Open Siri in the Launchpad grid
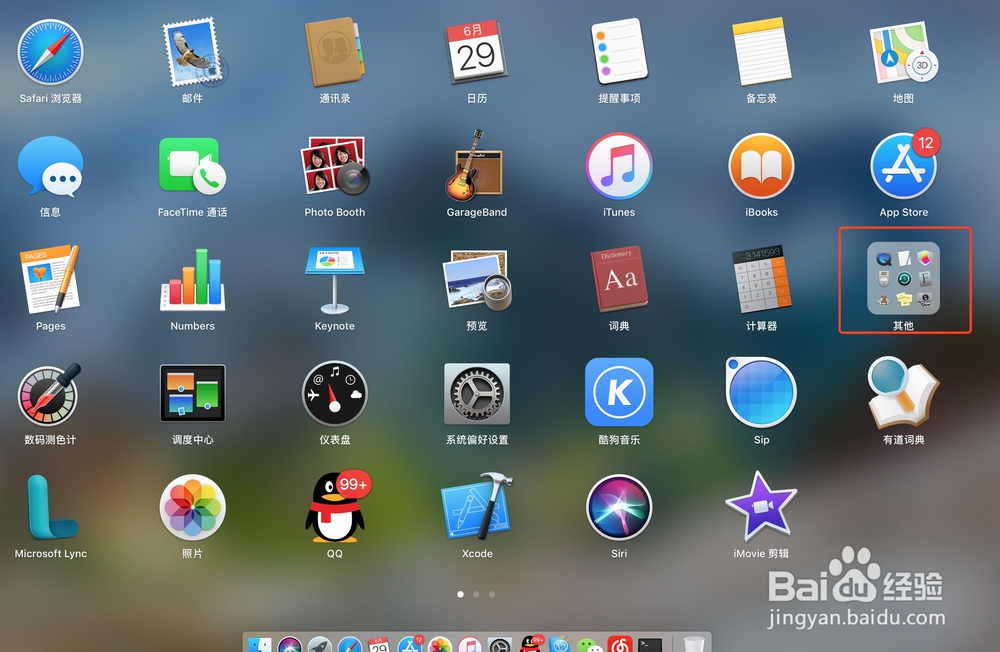The height and width of the screenshot is (652, 1000). 619,507
